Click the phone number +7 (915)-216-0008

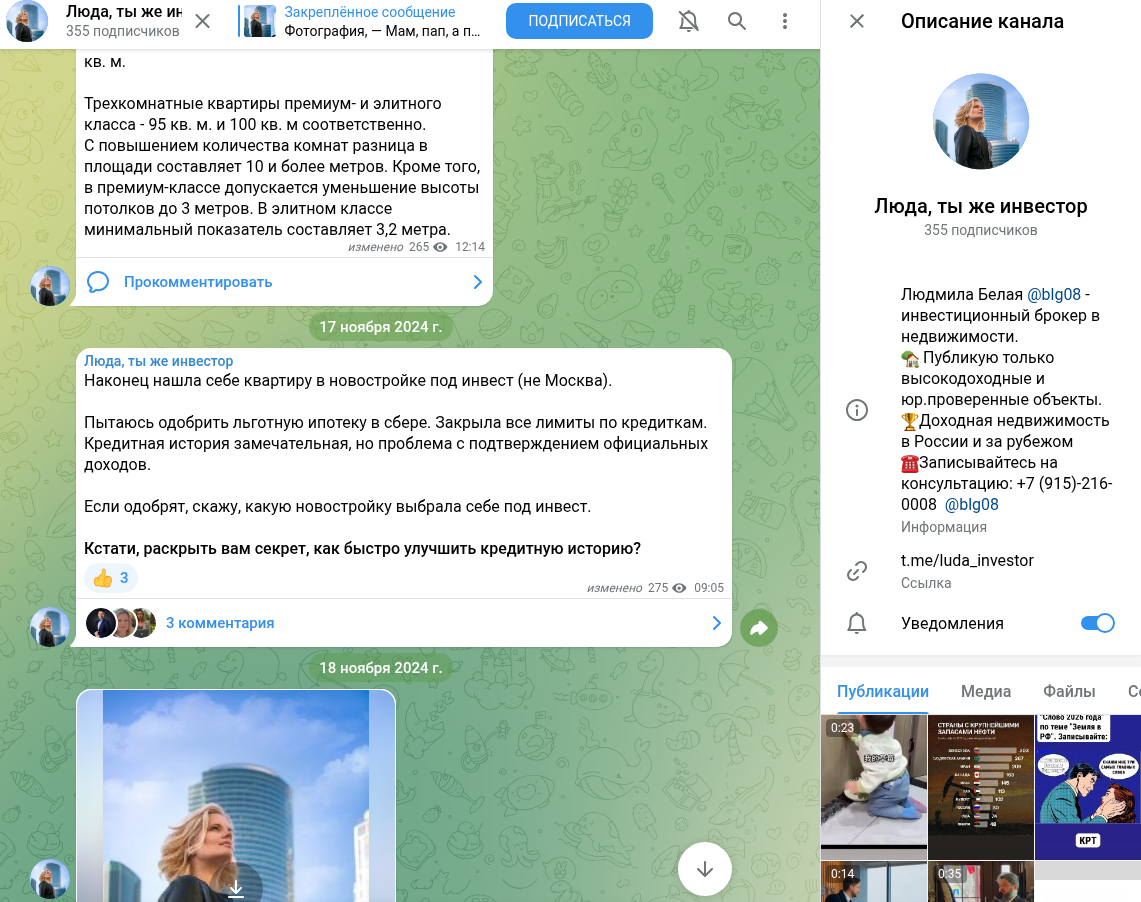[1006, 494]
